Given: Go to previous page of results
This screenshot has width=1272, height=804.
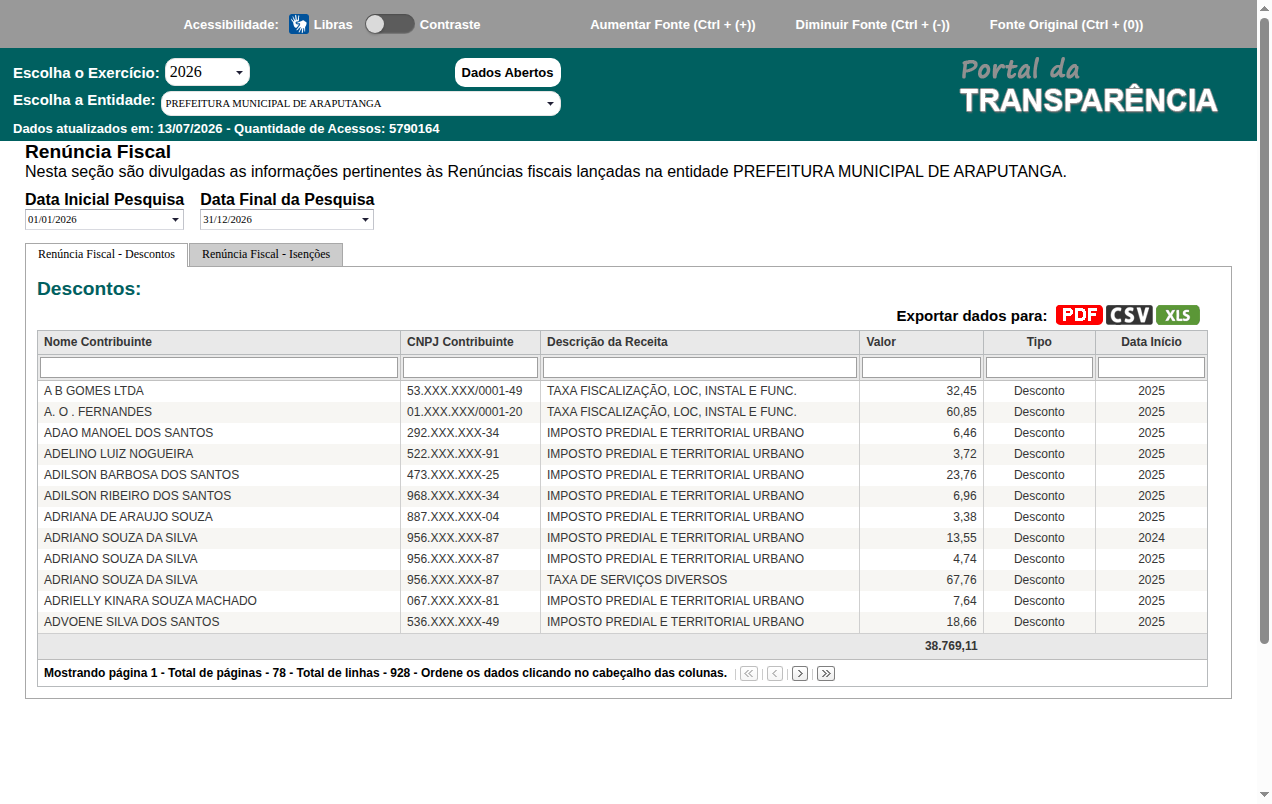Looking at the screenshot, I should (x=775, y=673).
